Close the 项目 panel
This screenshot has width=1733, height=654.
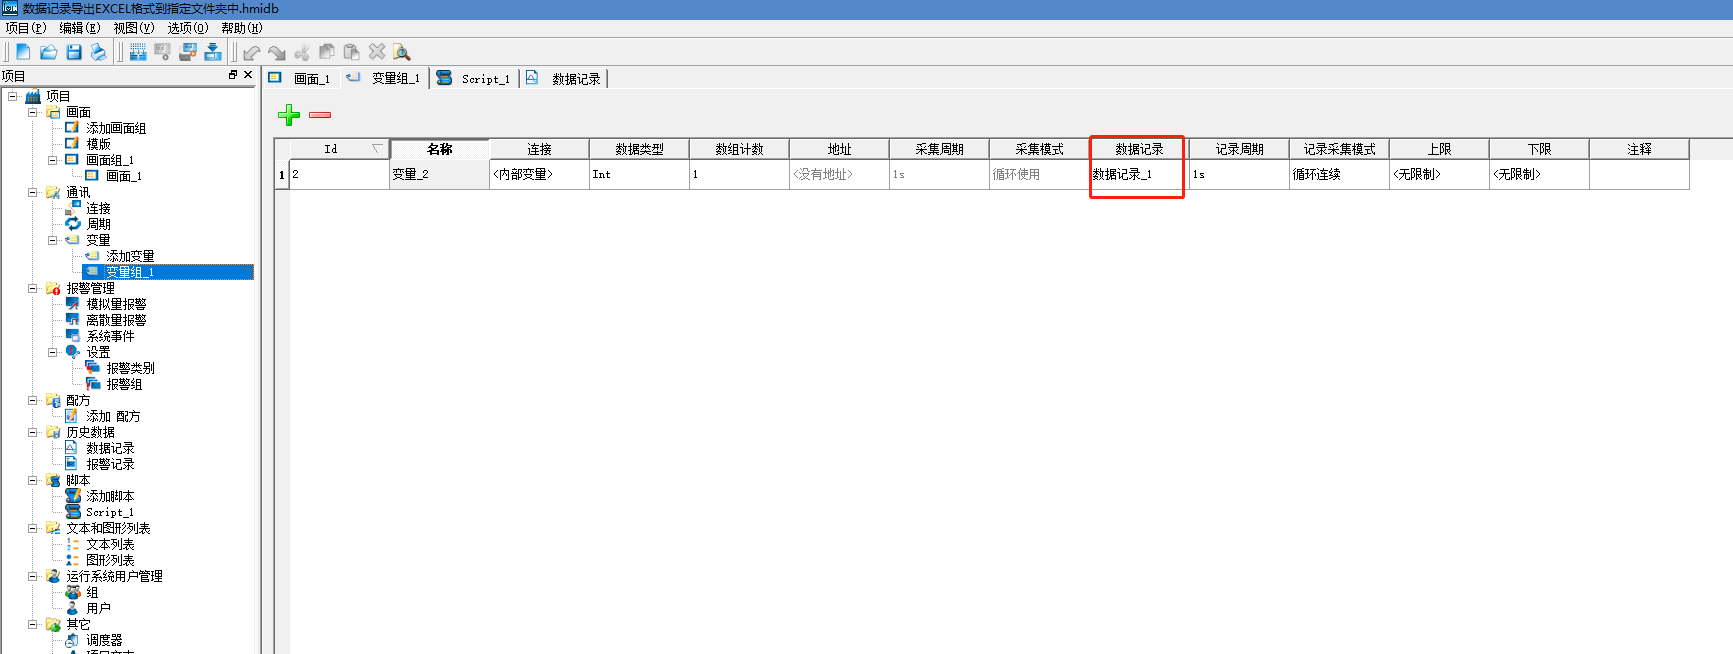[x=248, y=75]
